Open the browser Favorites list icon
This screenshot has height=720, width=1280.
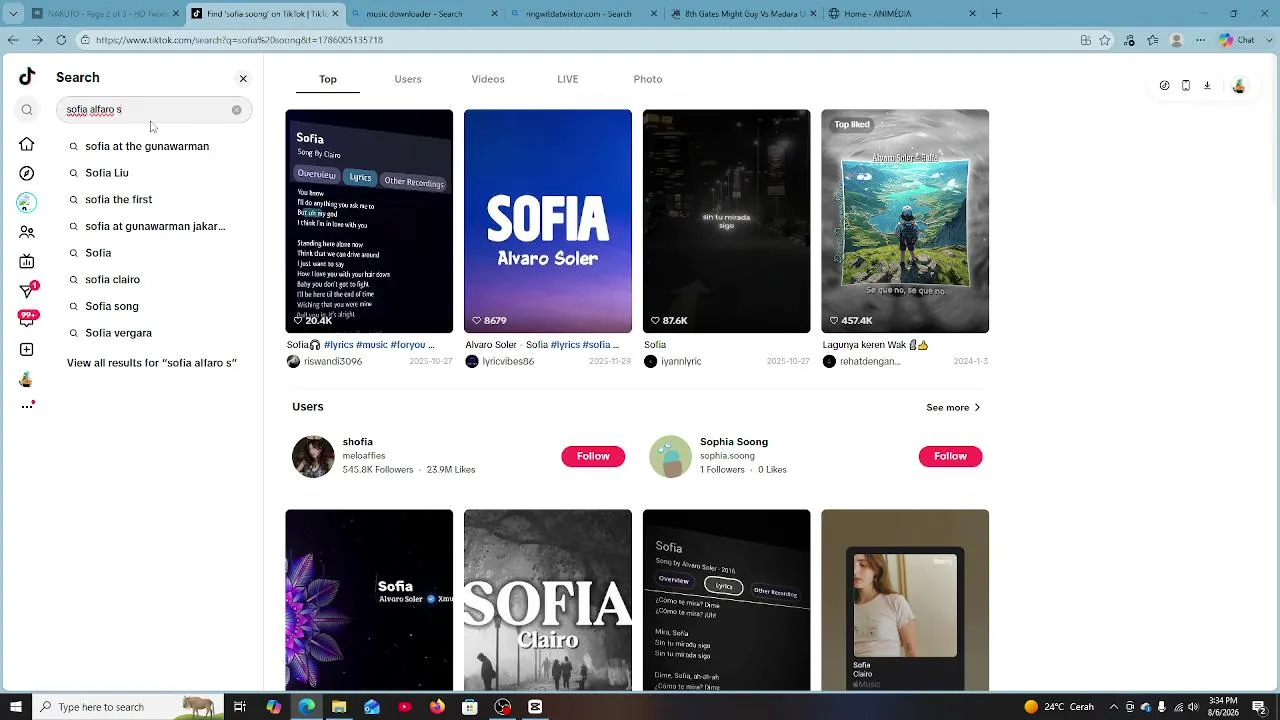[x=1153, y=41]
